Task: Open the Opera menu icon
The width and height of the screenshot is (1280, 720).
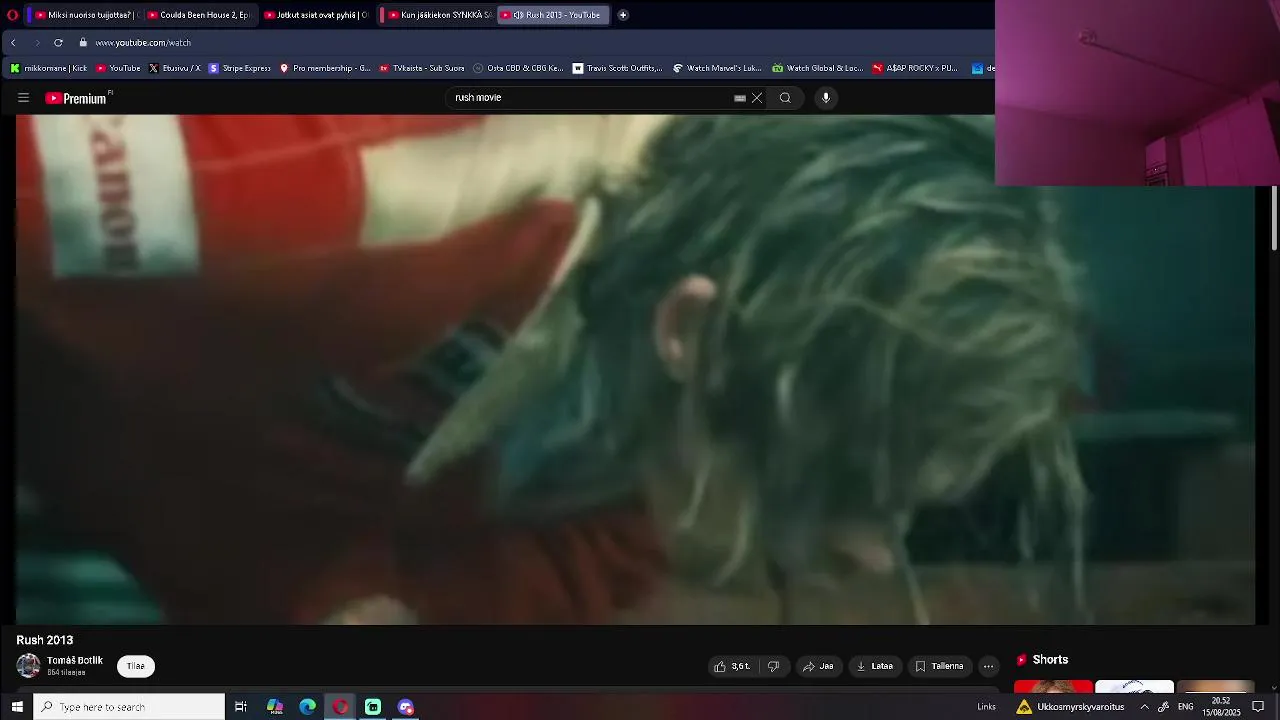Action: 12,15
